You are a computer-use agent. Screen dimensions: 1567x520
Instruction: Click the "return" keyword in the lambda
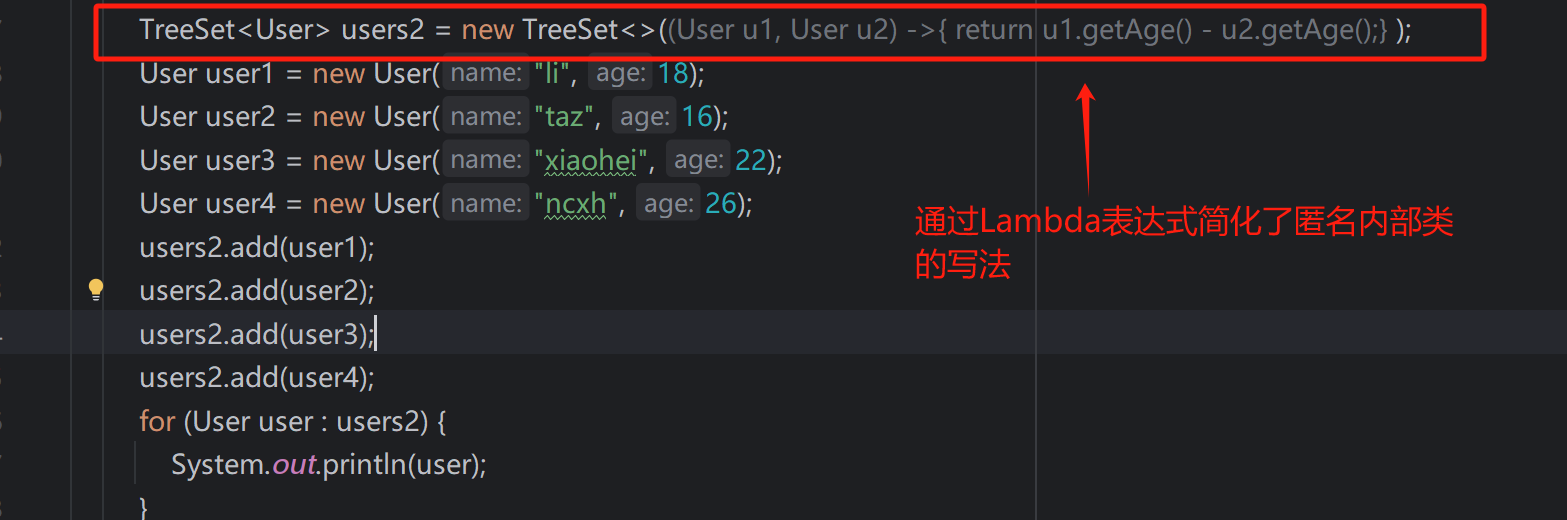[x=994, y=30]
